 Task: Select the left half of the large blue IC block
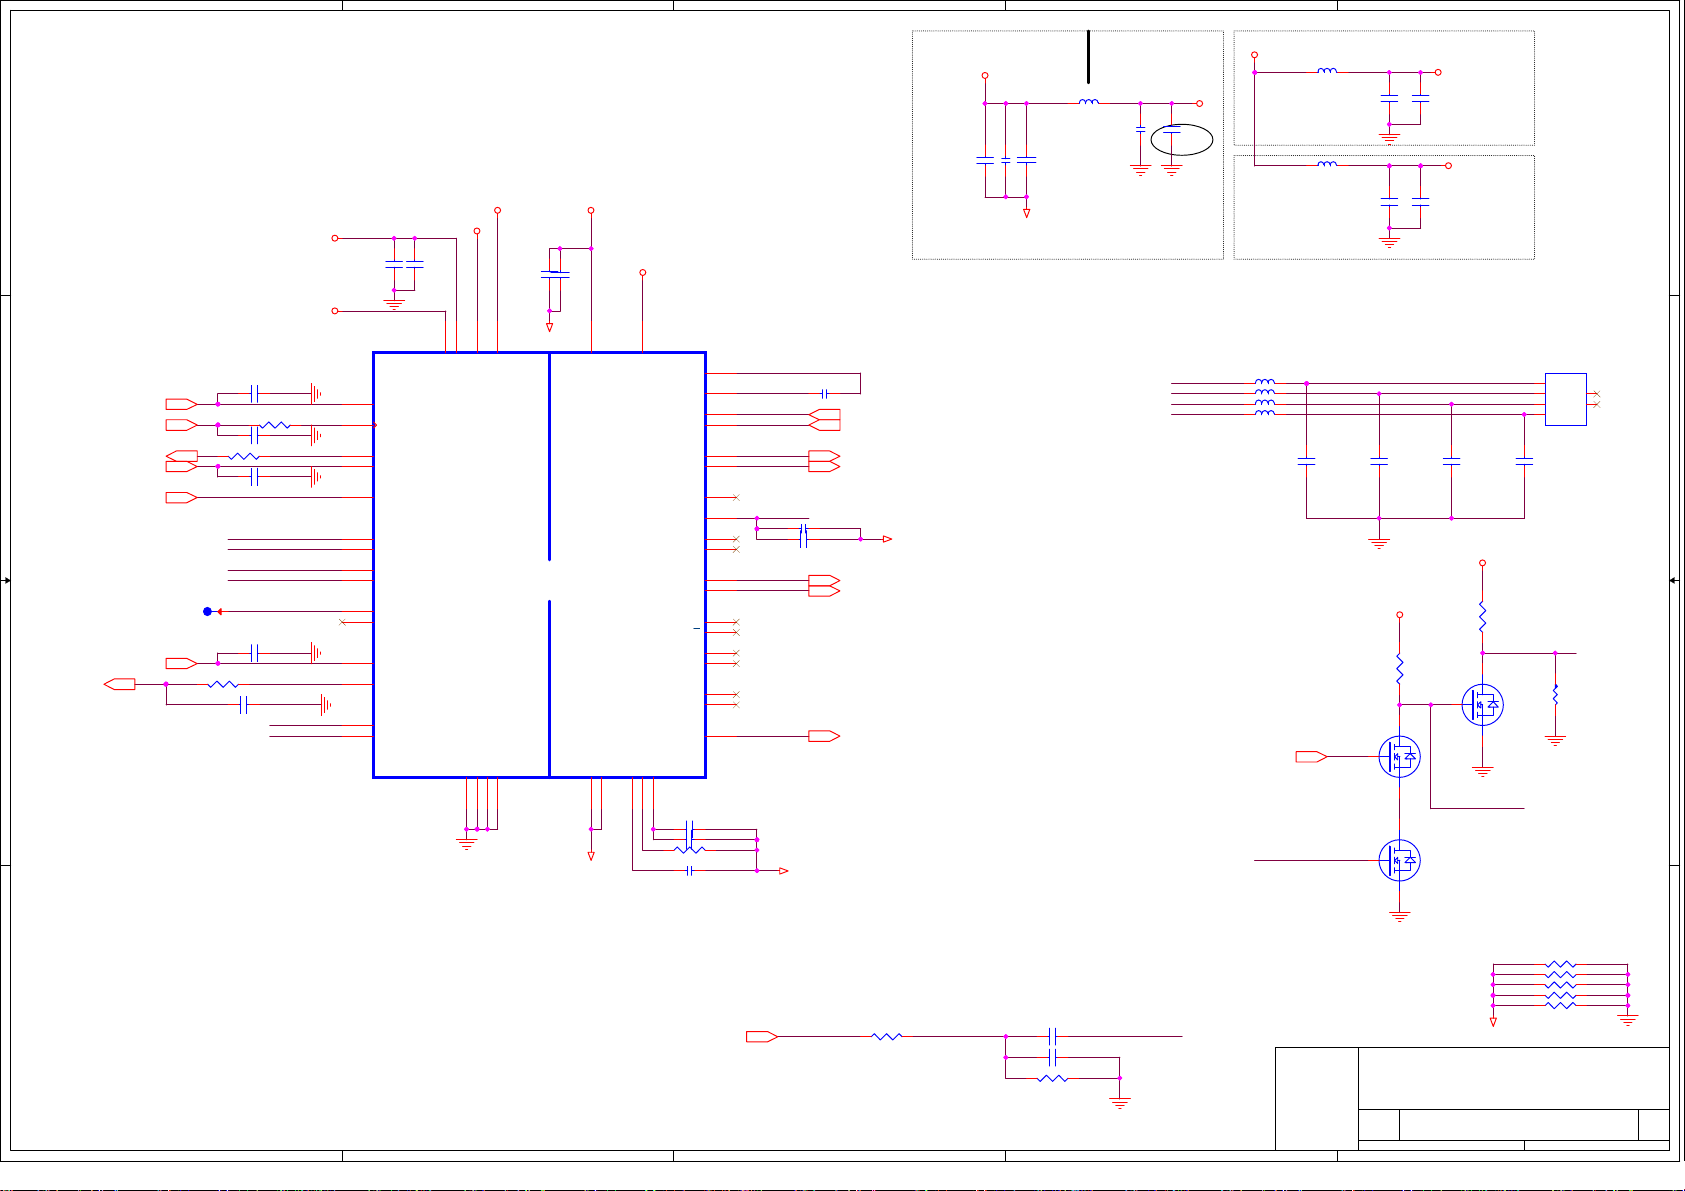pos(461,565)
